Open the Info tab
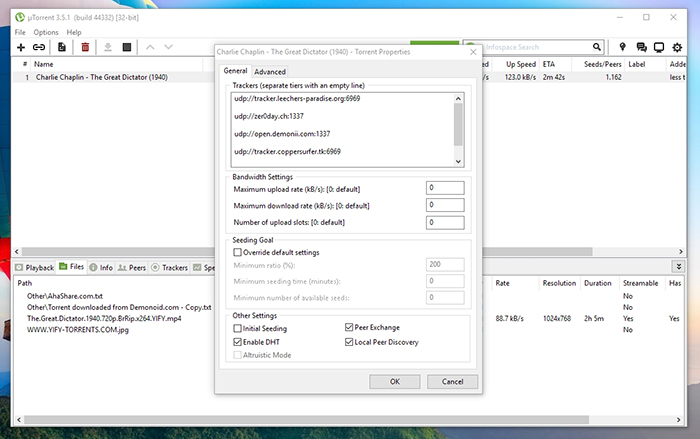The width and height of the screenshot is (700, 439). [x=101, y=268]
